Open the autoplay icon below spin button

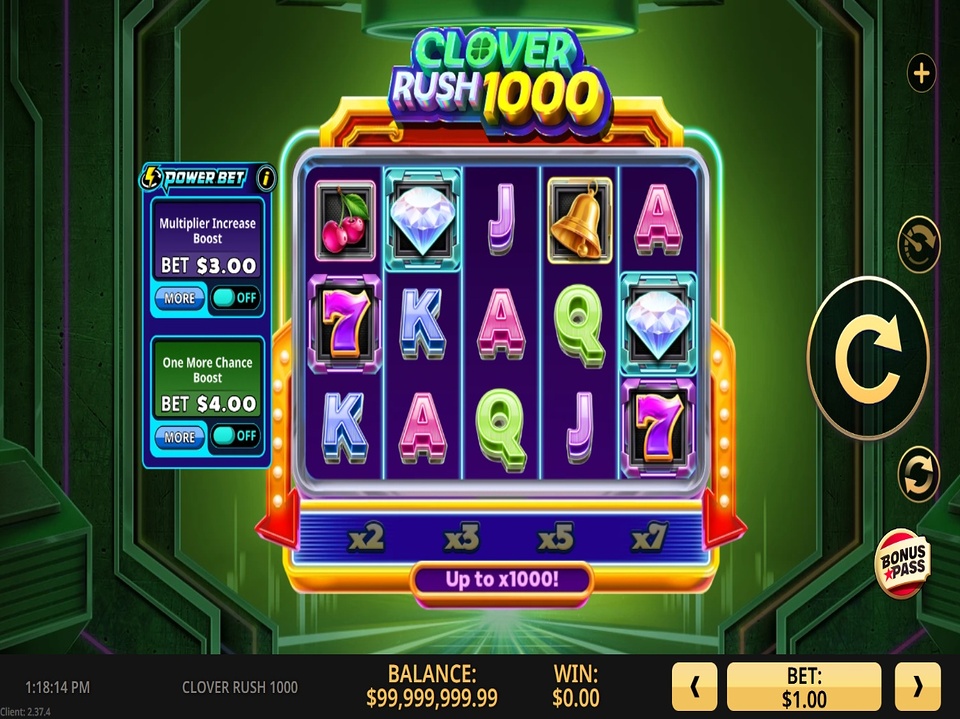[918, 475]
